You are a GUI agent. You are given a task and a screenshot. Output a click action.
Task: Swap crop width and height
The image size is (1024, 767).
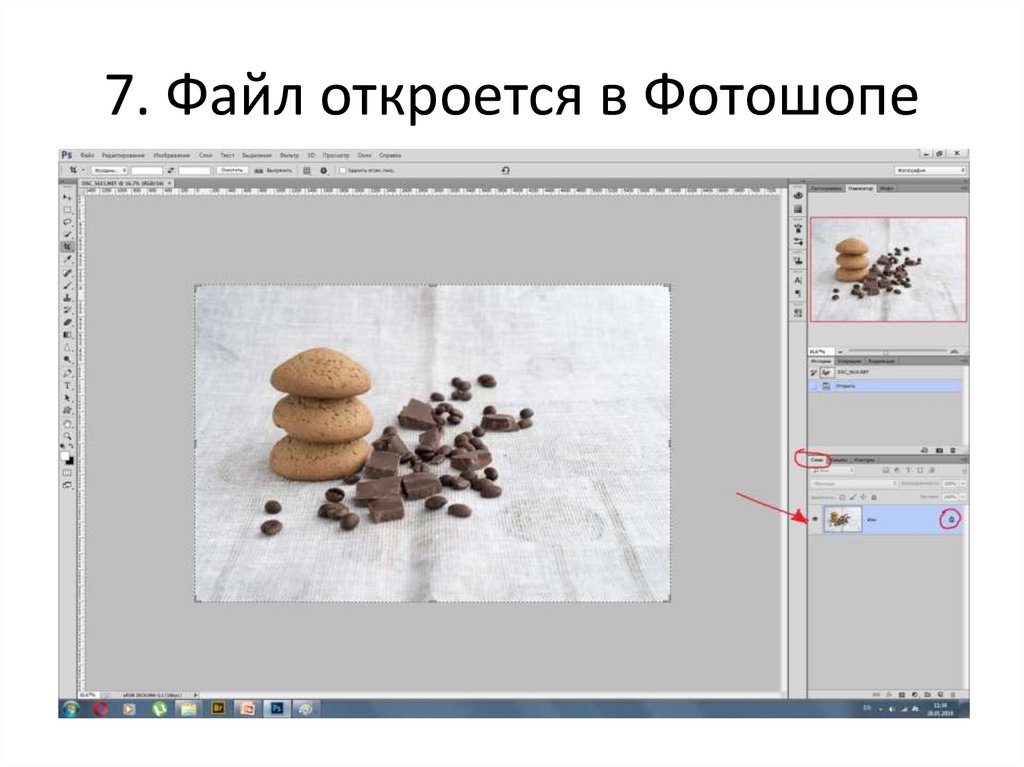170,170
